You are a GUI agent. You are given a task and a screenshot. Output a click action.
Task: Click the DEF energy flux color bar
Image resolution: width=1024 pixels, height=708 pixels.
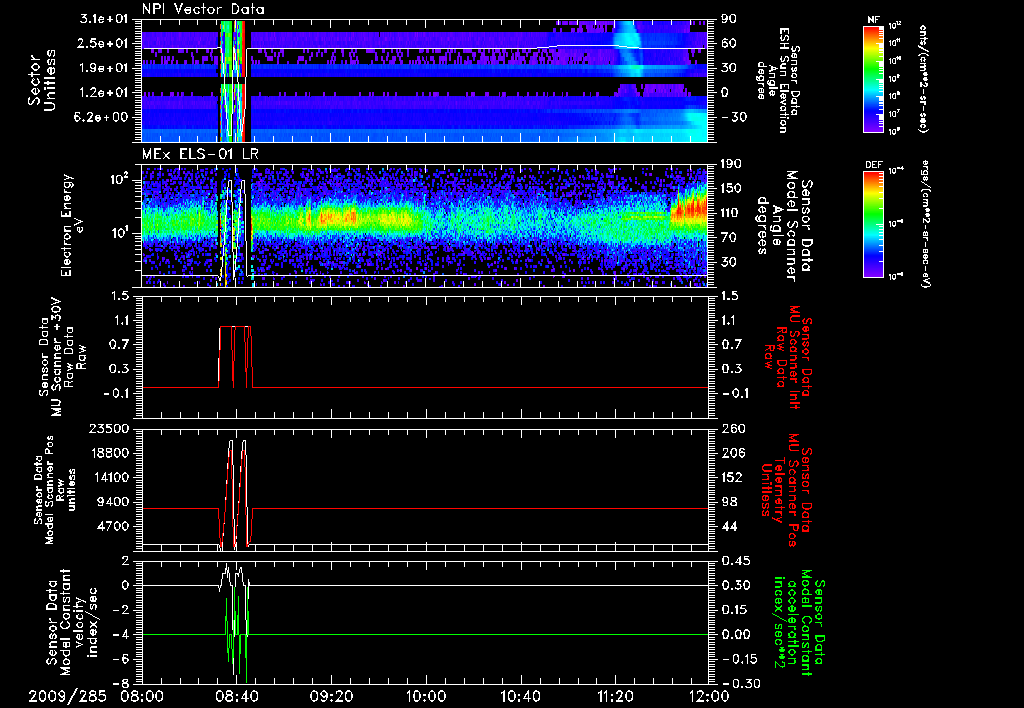pos(873,223)
